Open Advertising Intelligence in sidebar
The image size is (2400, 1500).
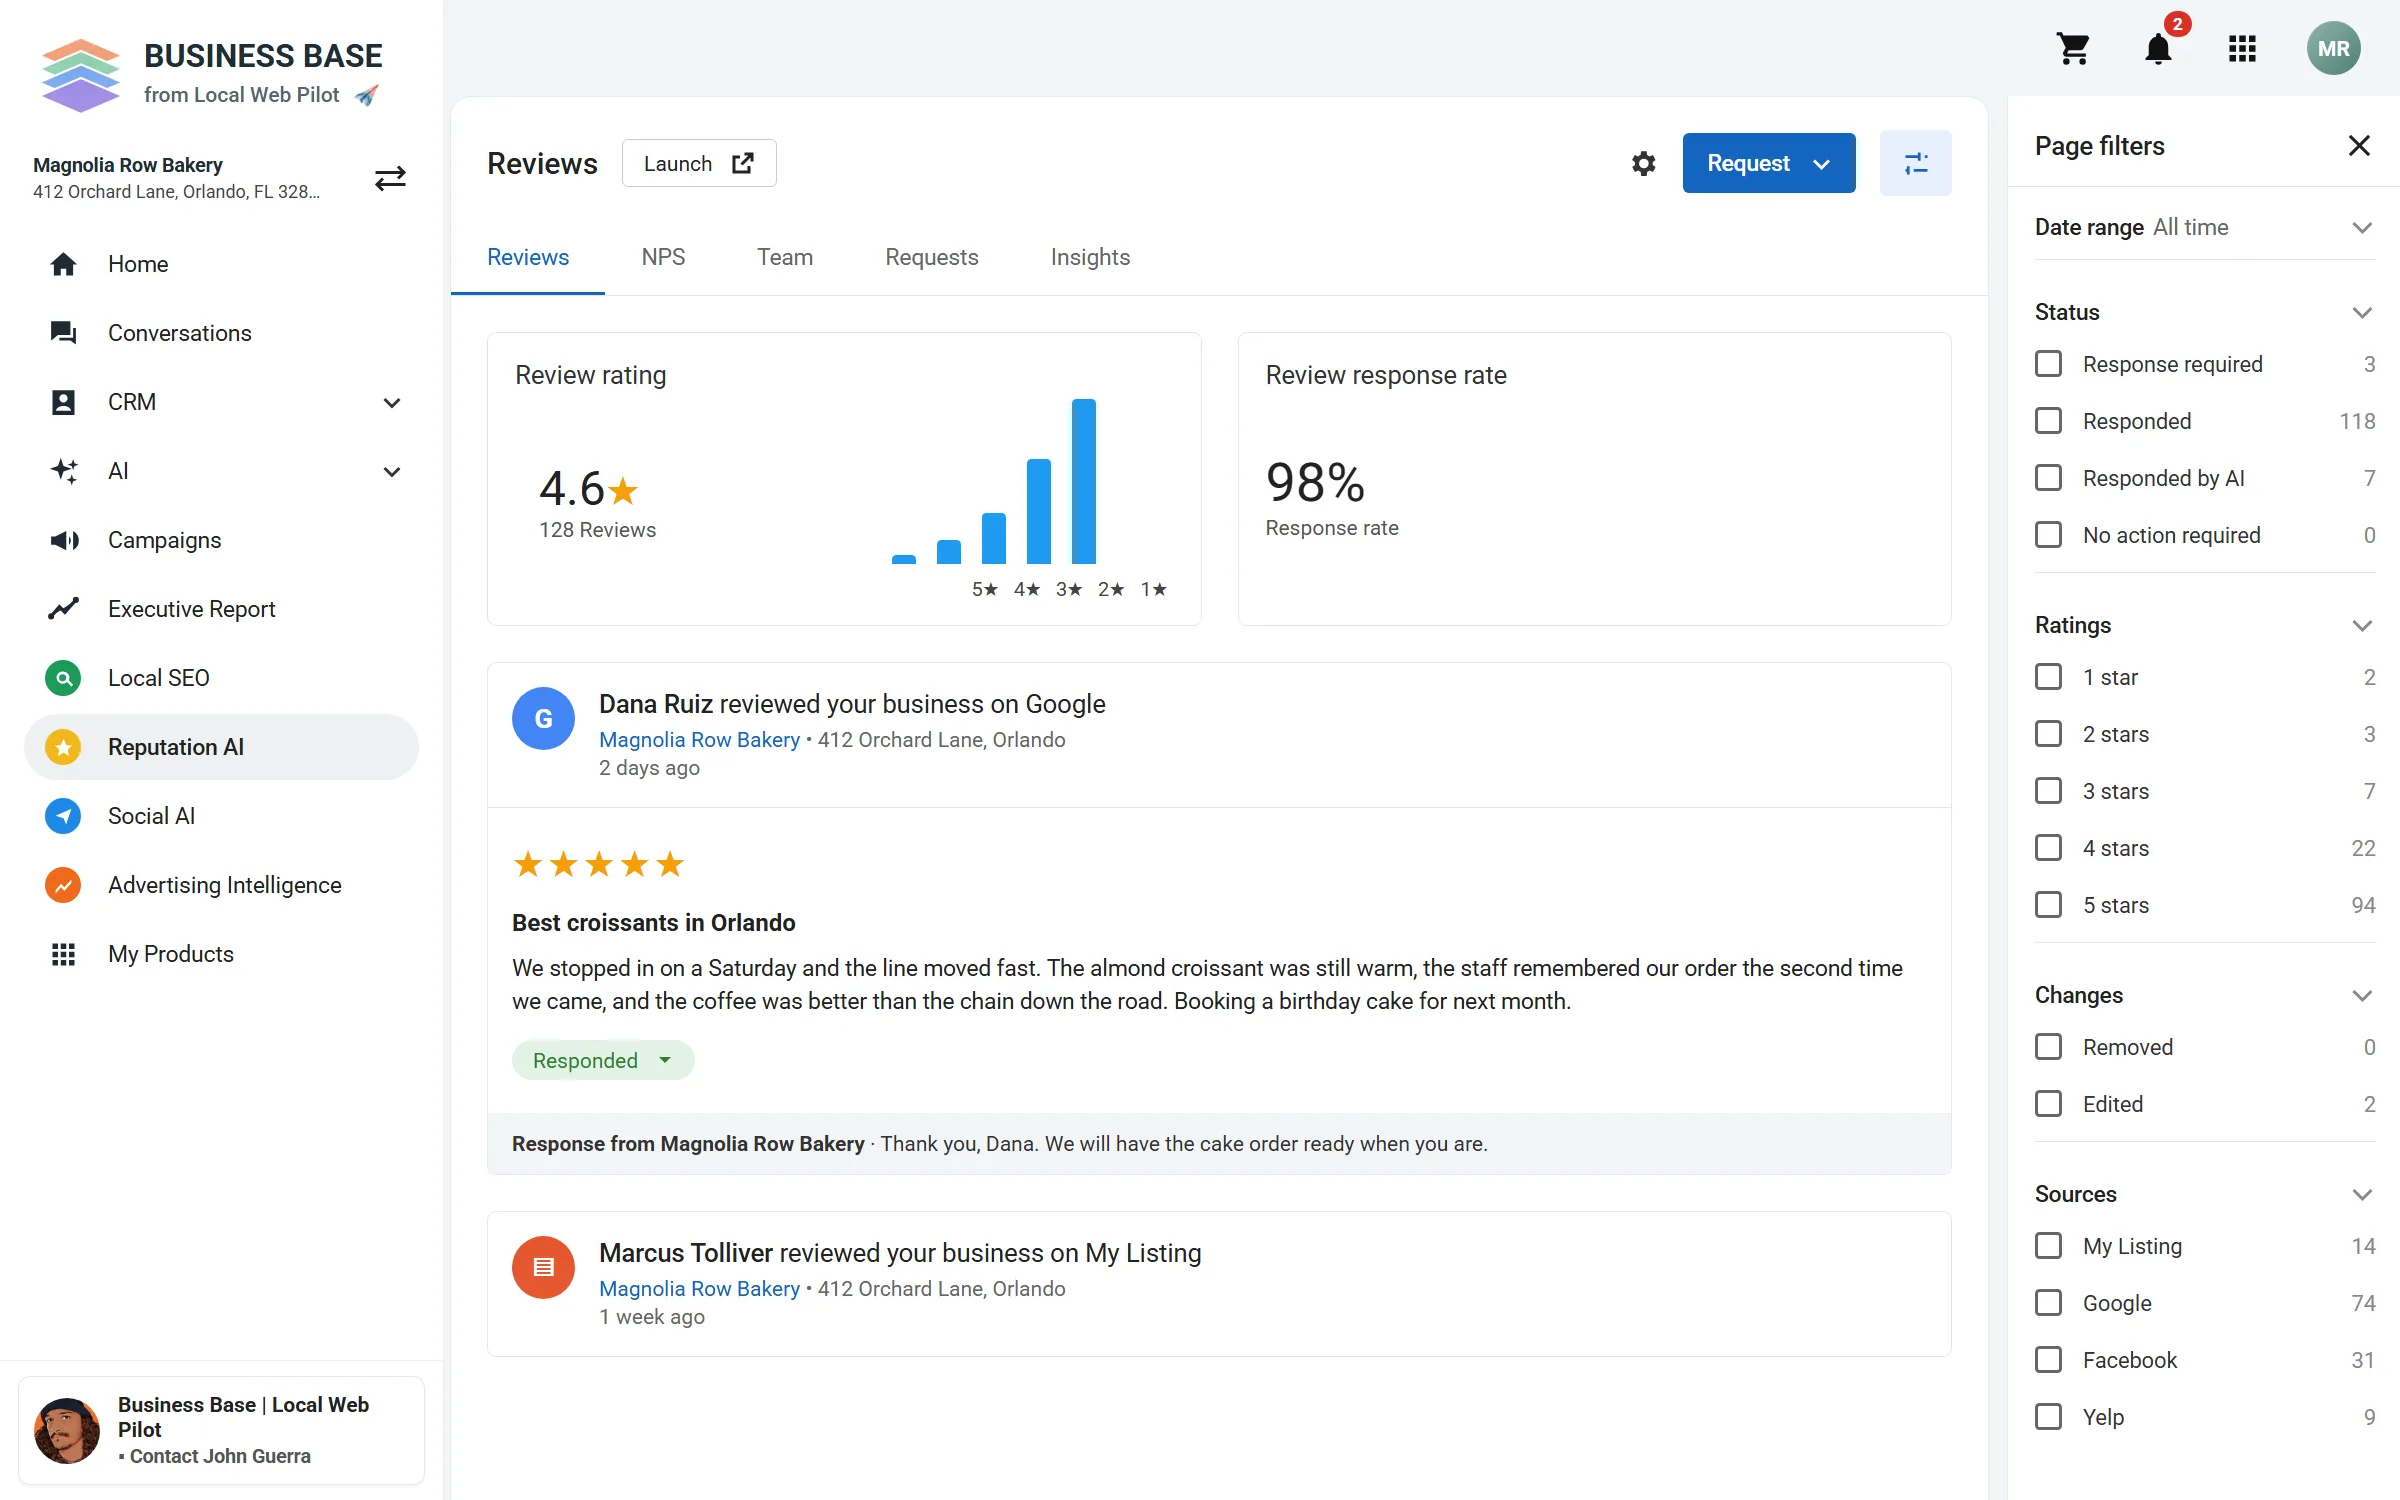tap(221, 885)
